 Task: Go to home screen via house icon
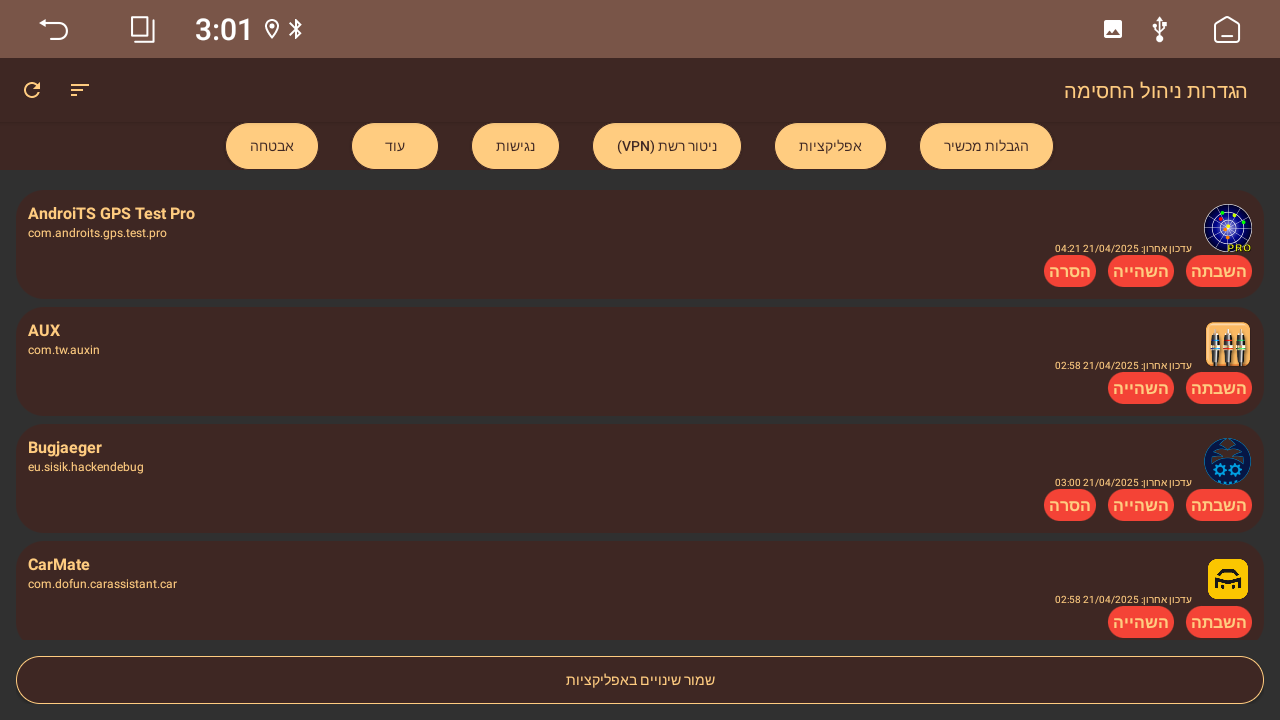click(x=1226, y=29)
